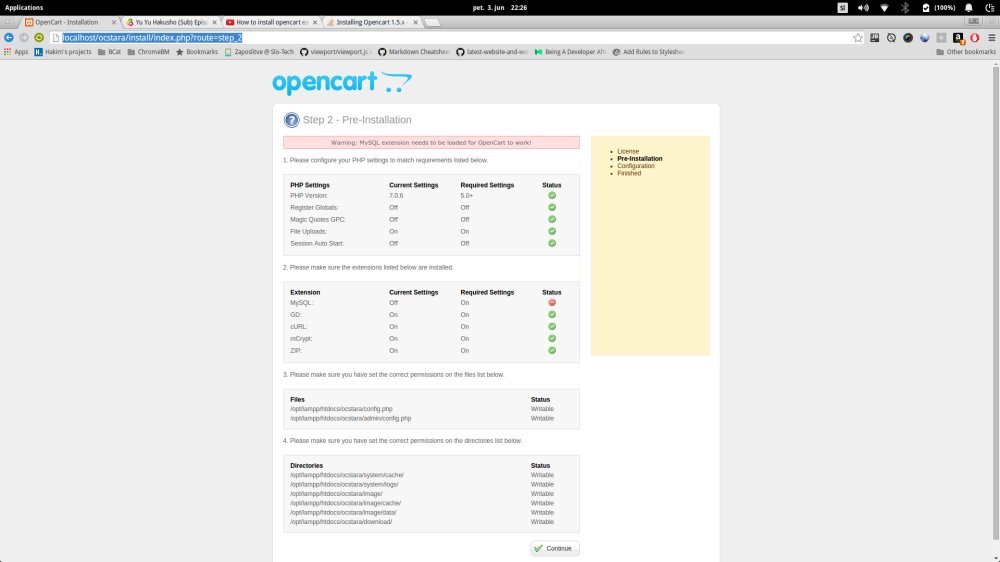Reload the page with the refresh icon
1000x562 pixels.
point(39,37)
